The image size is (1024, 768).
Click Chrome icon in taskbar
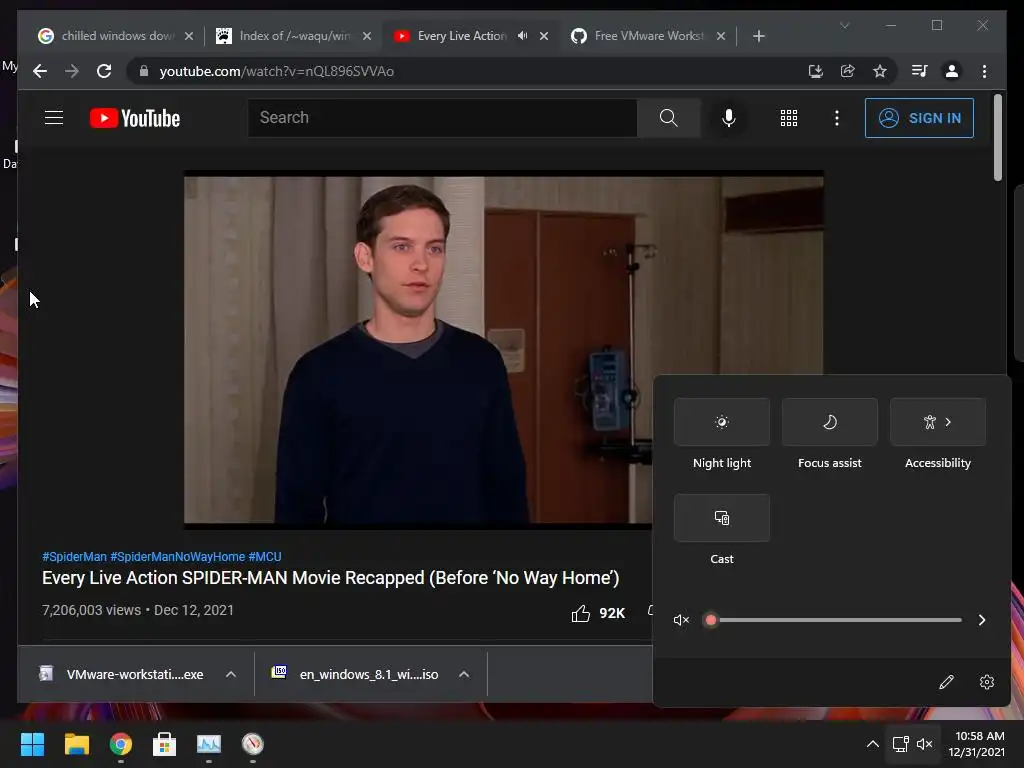point(121,744)
